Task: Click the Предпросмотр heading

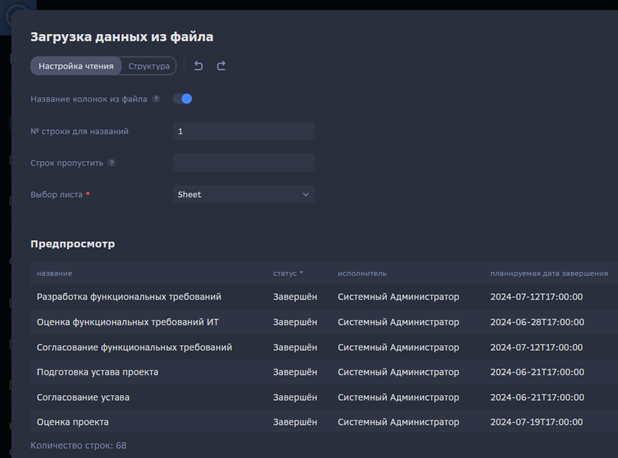Action: [73, 244]
